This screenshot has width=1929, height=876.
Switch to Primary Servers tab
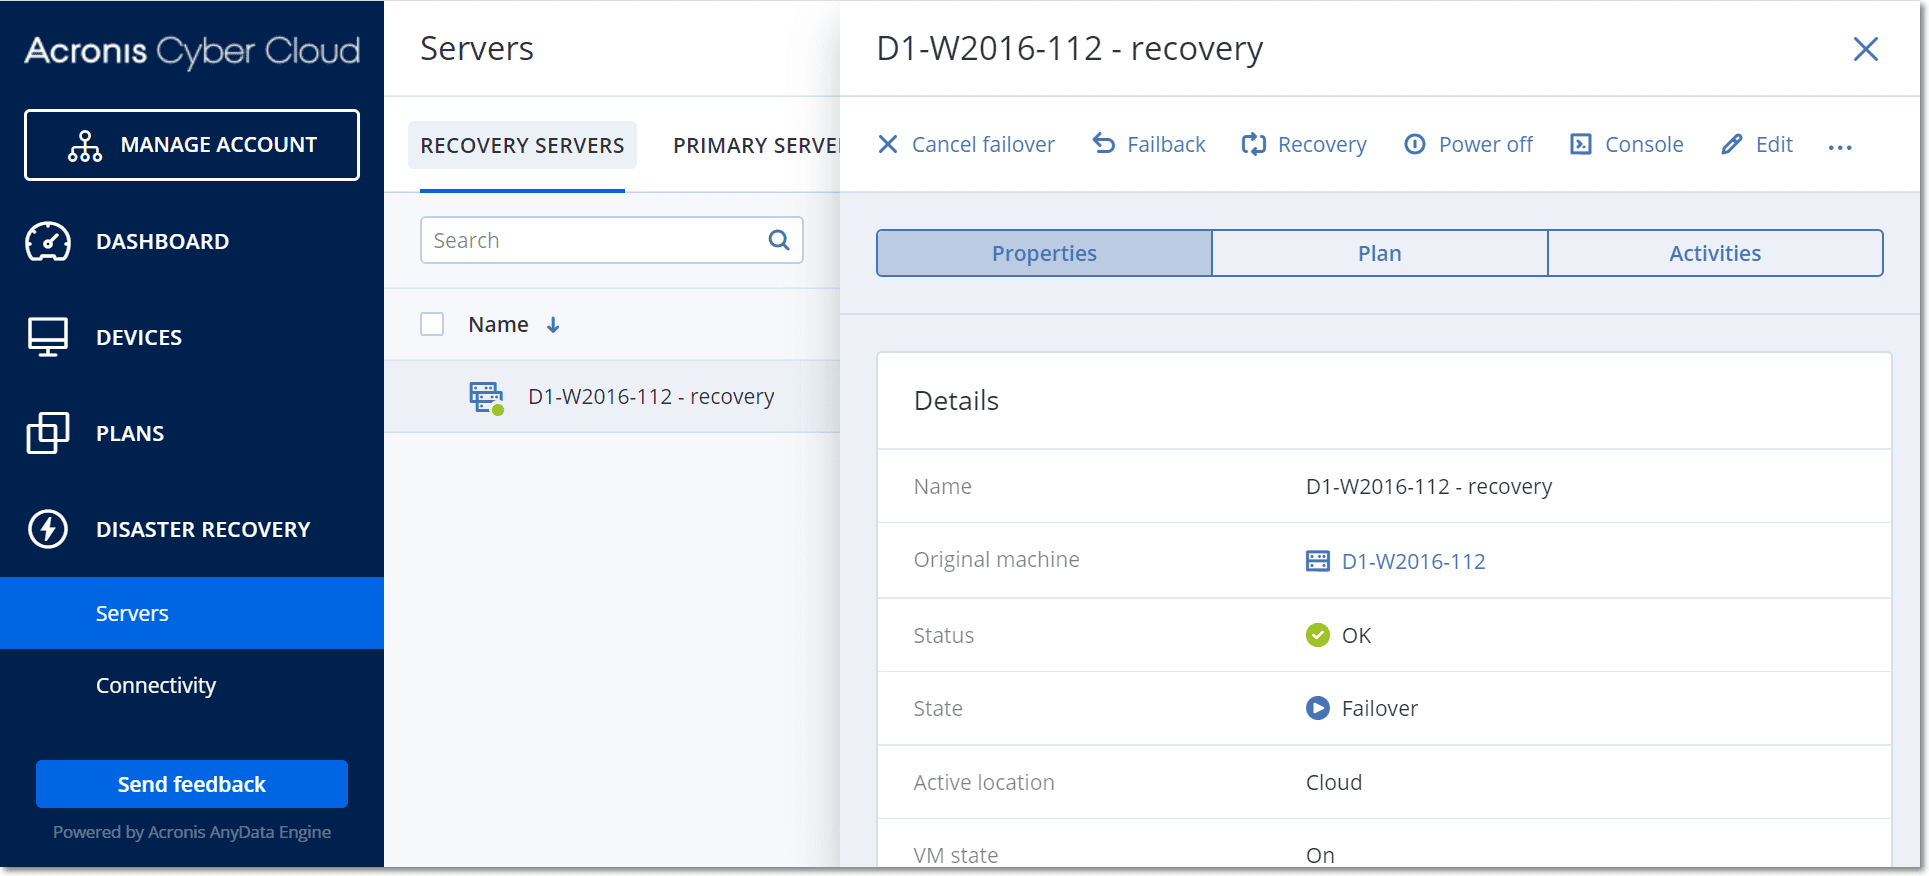tap(756, 146)
